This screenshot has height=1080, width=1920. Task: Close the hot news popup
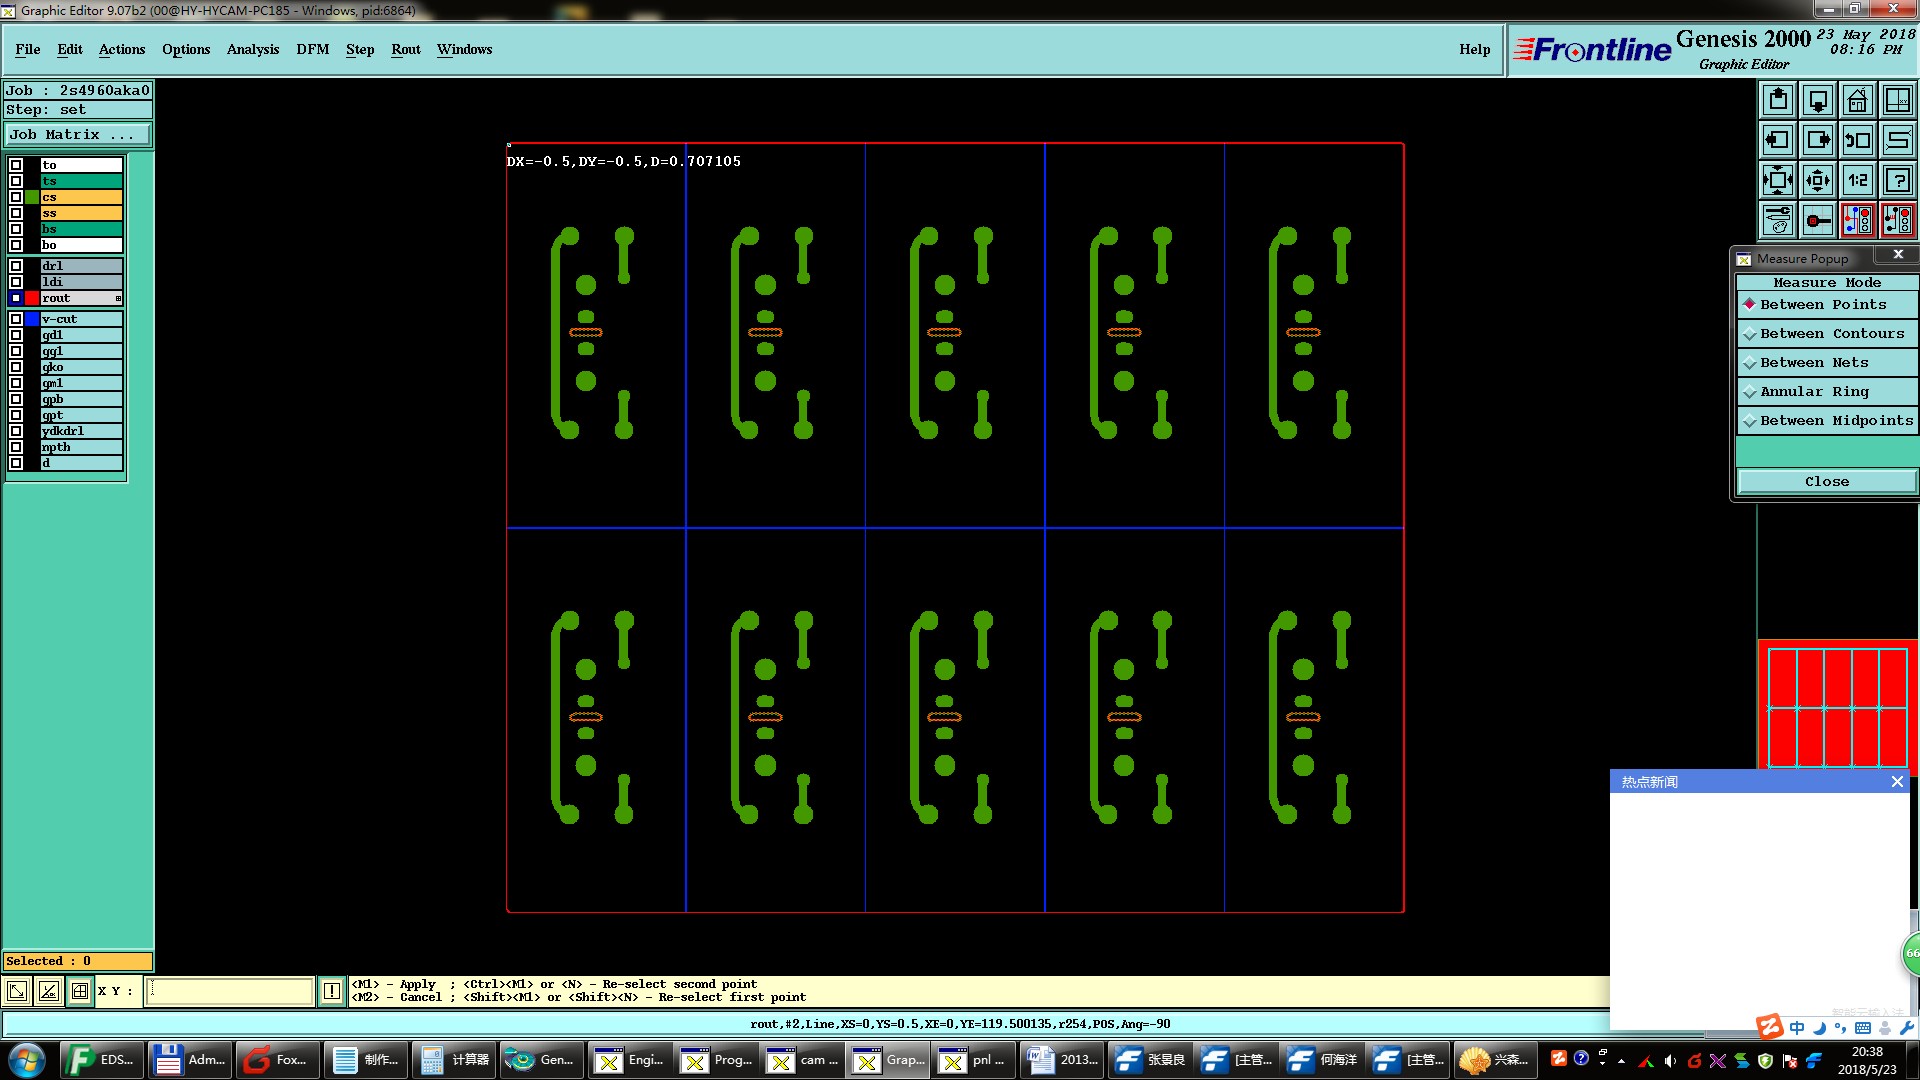click(x=1897, y=782)
